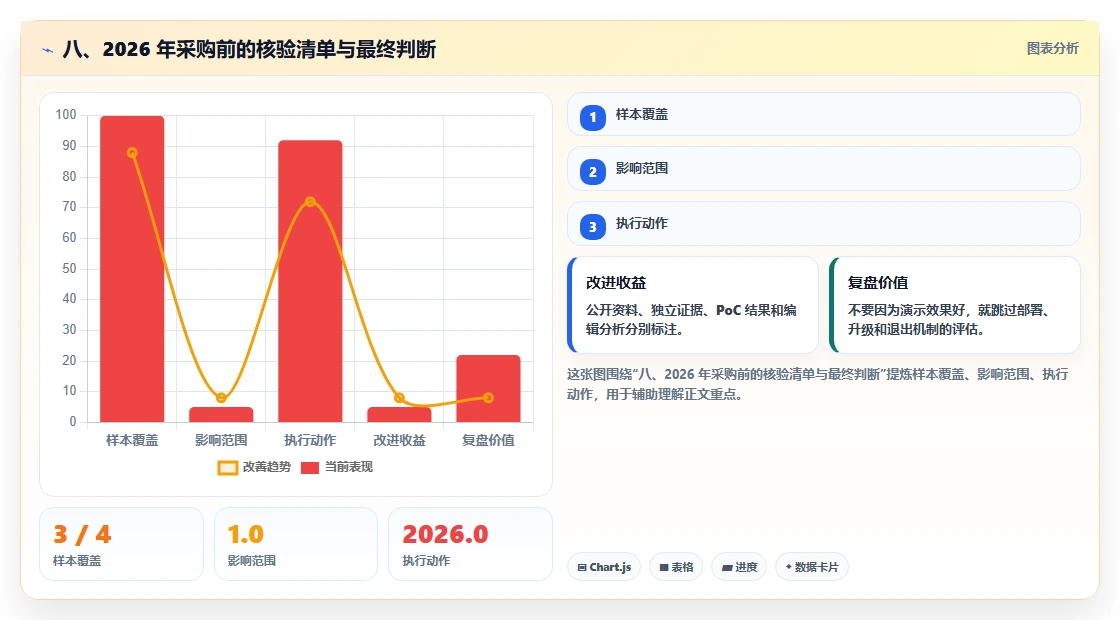Click trend line point on 执行动作 bar
The image size is (1120, 620).
310,202
